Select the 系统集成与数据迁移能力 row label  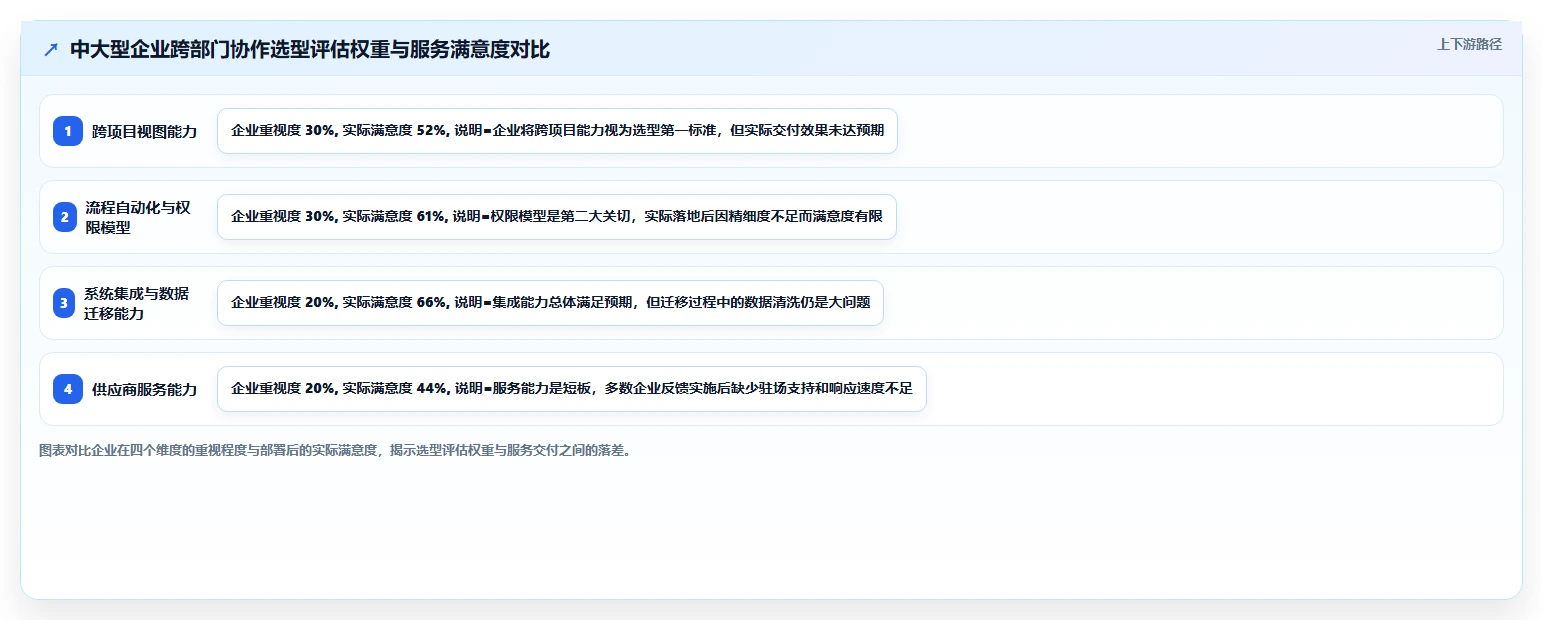[x=137, y=303]
